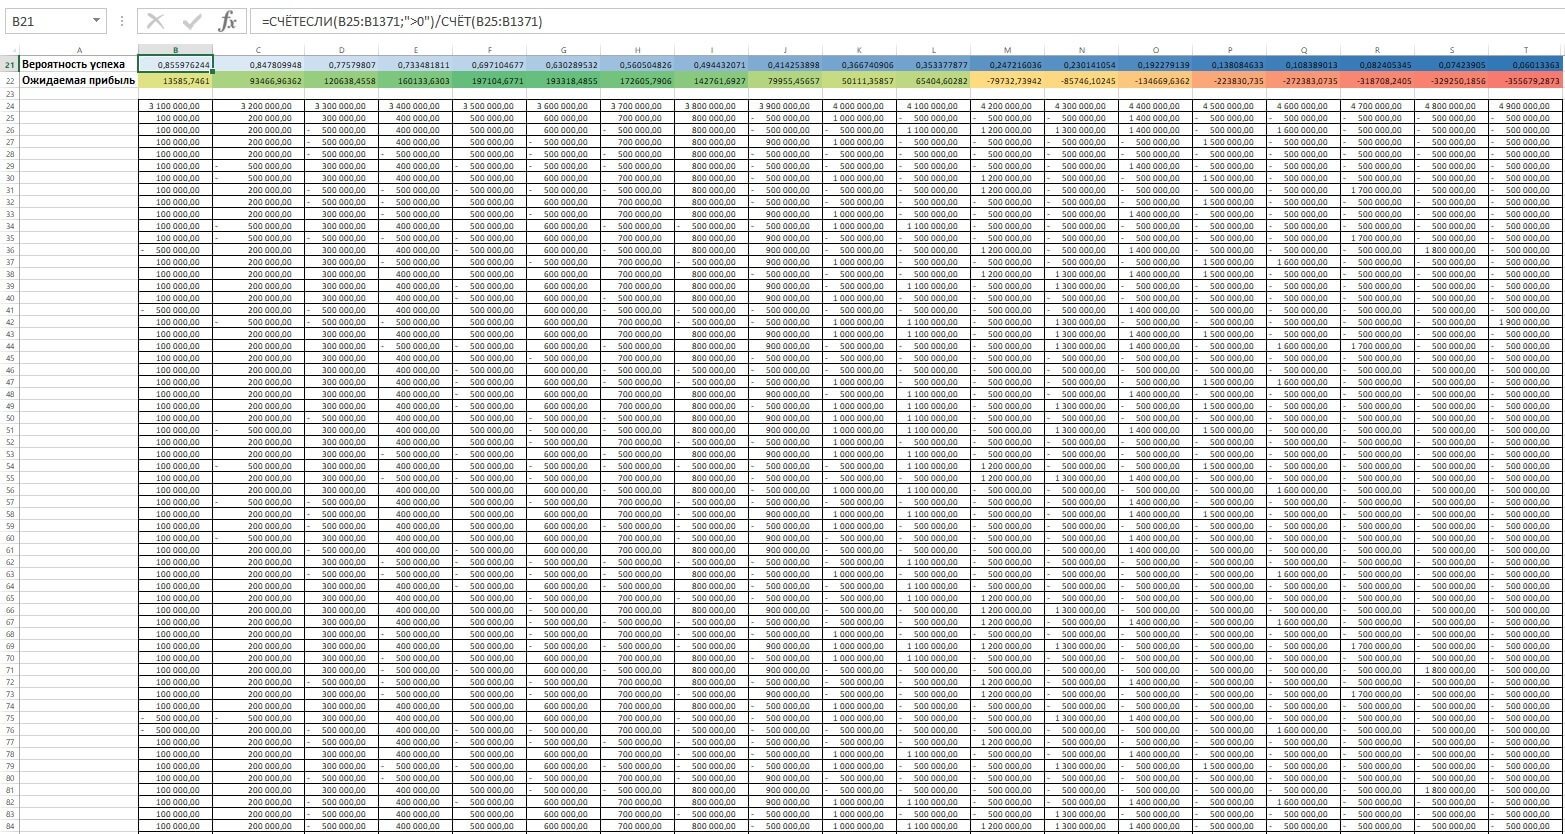This screenshot has width=1565, height=834.
Task: Select the 'Ожидаемая прибыль' label cell
Action: coord(79,80)
